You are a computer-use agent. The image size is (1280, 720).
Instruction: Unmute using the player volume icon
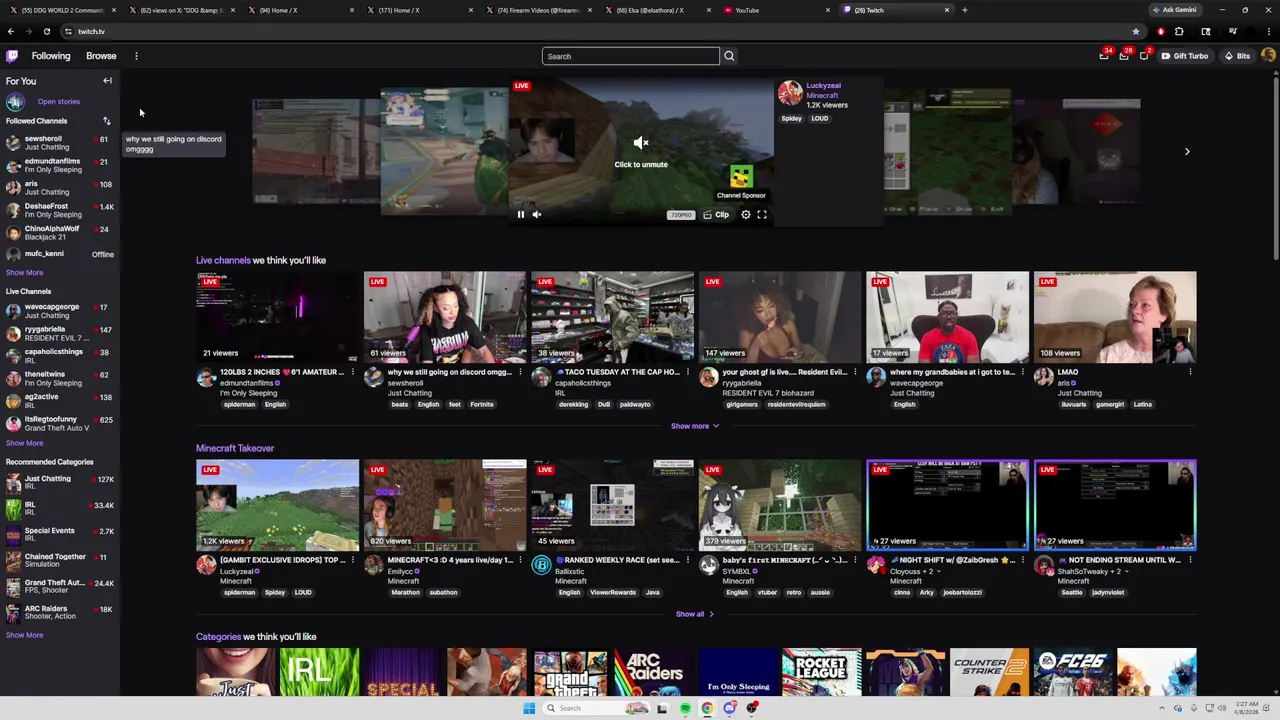[536, 214]
